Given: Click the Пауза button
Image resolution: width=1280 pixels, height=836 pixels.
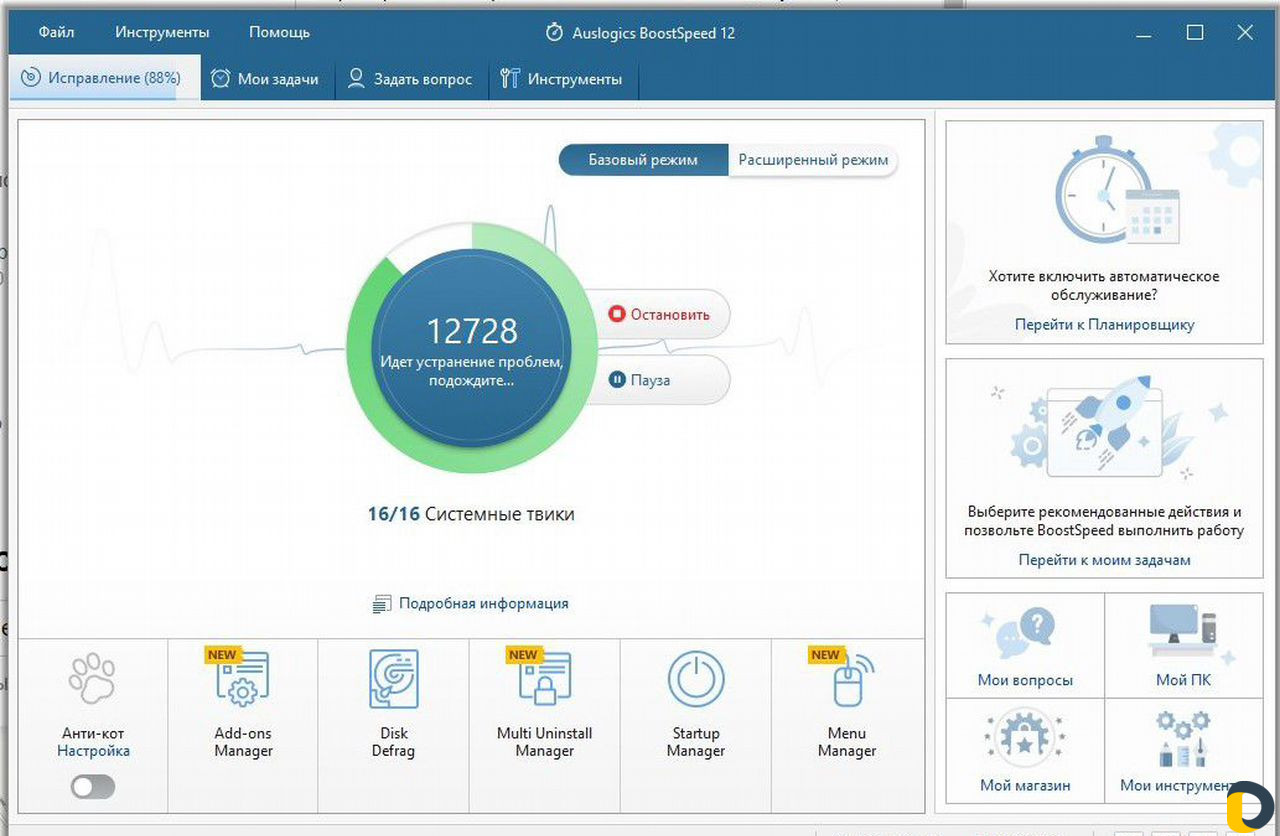Looking at the screenshot, I should [x=660, y=380].
